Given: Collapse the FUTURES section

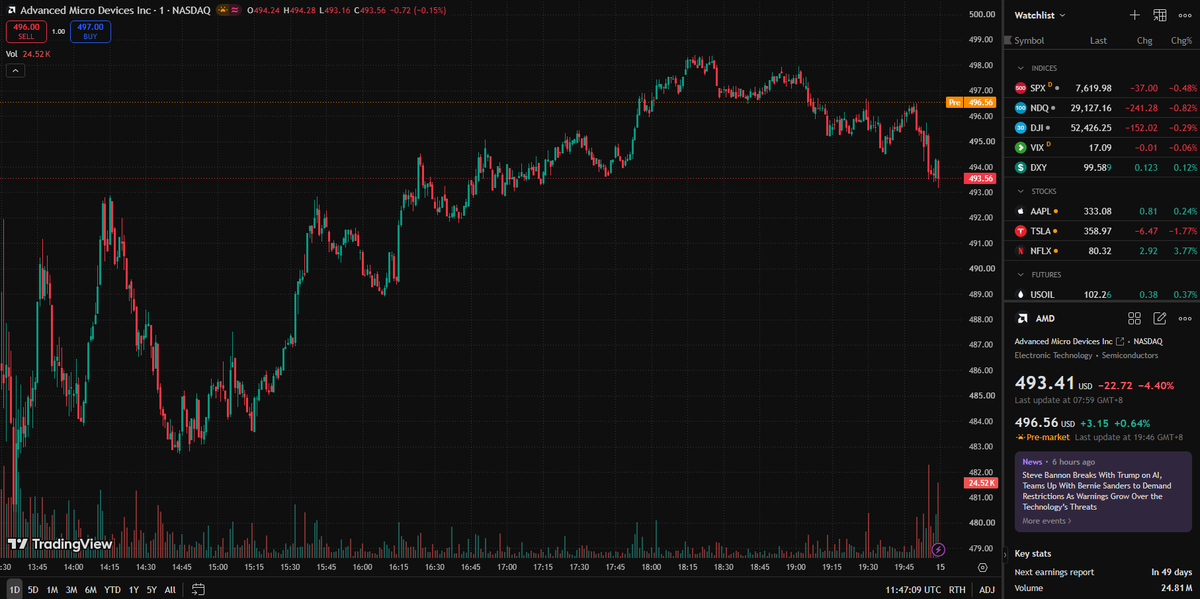Looking at the screenshot, I should 1020,274.
